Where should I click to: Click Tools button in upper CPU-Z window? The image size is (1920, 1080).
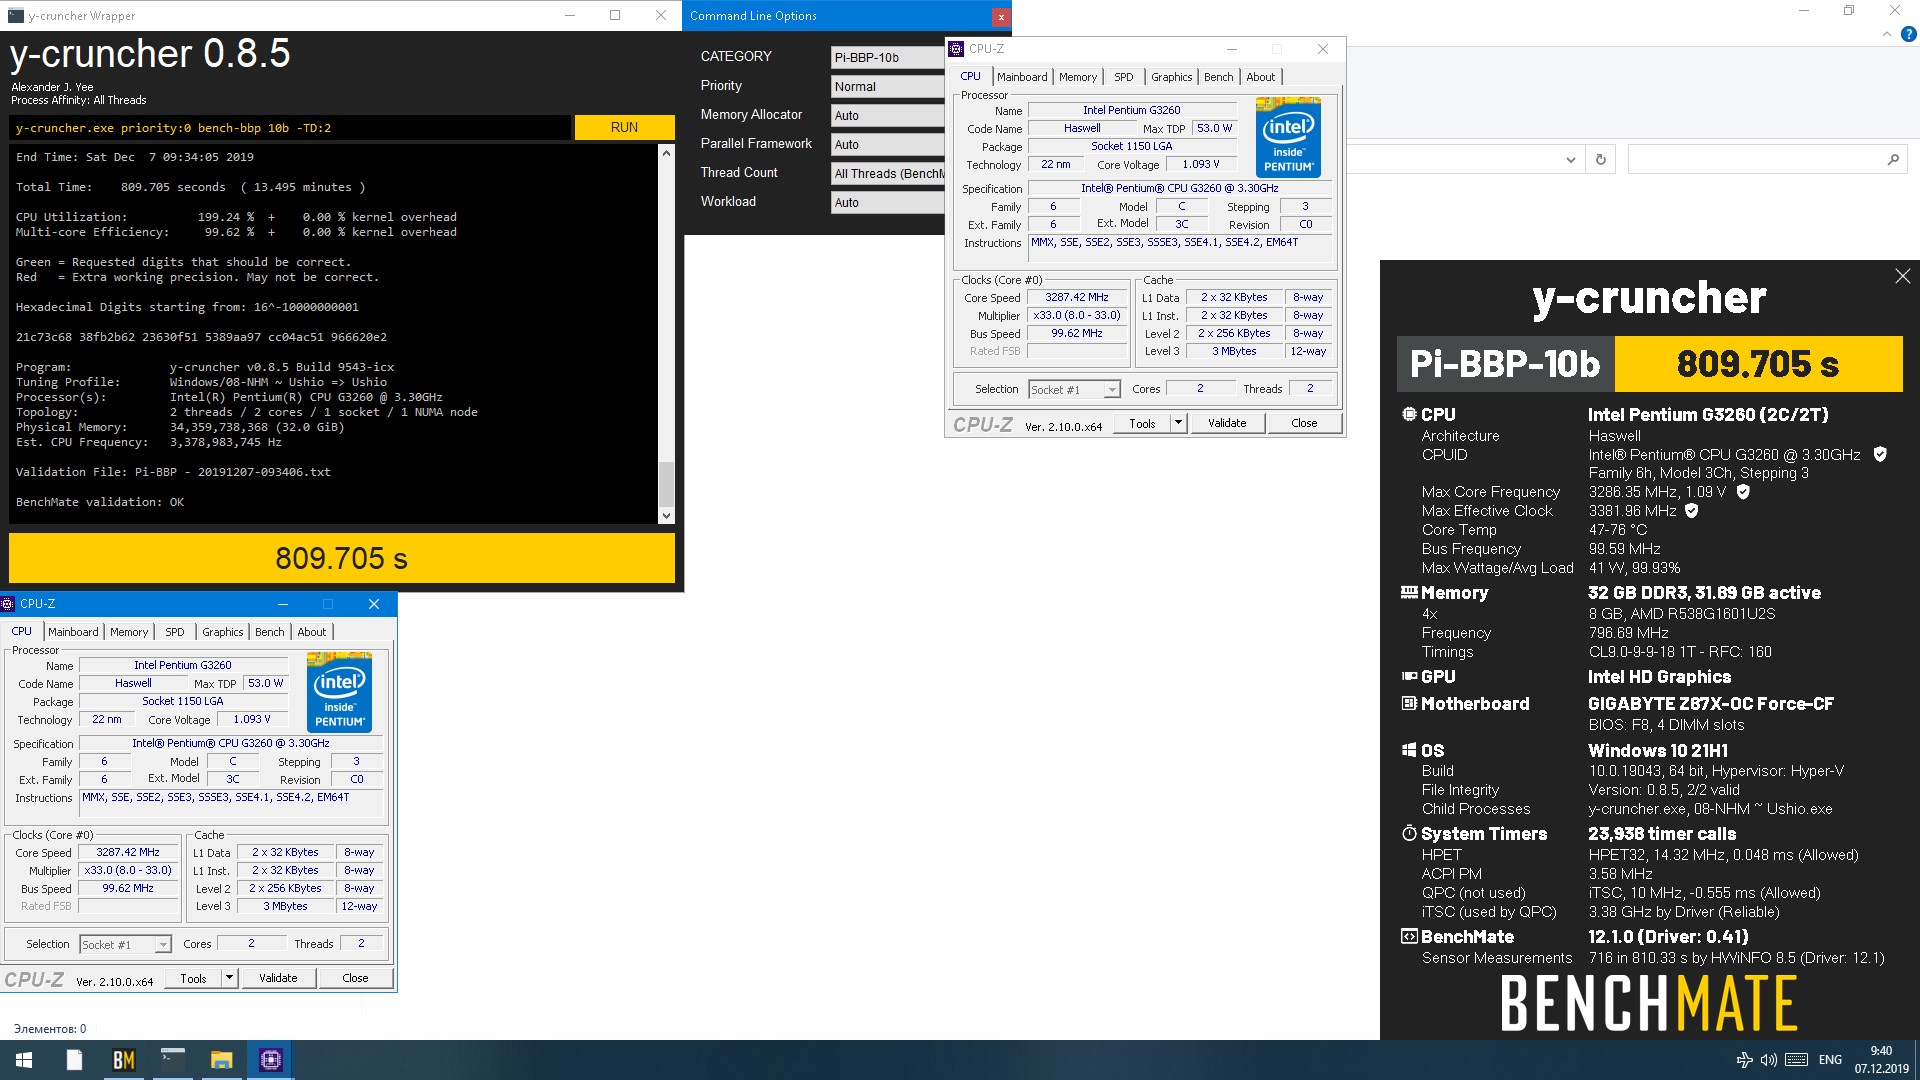click(x=1142, y=423)
